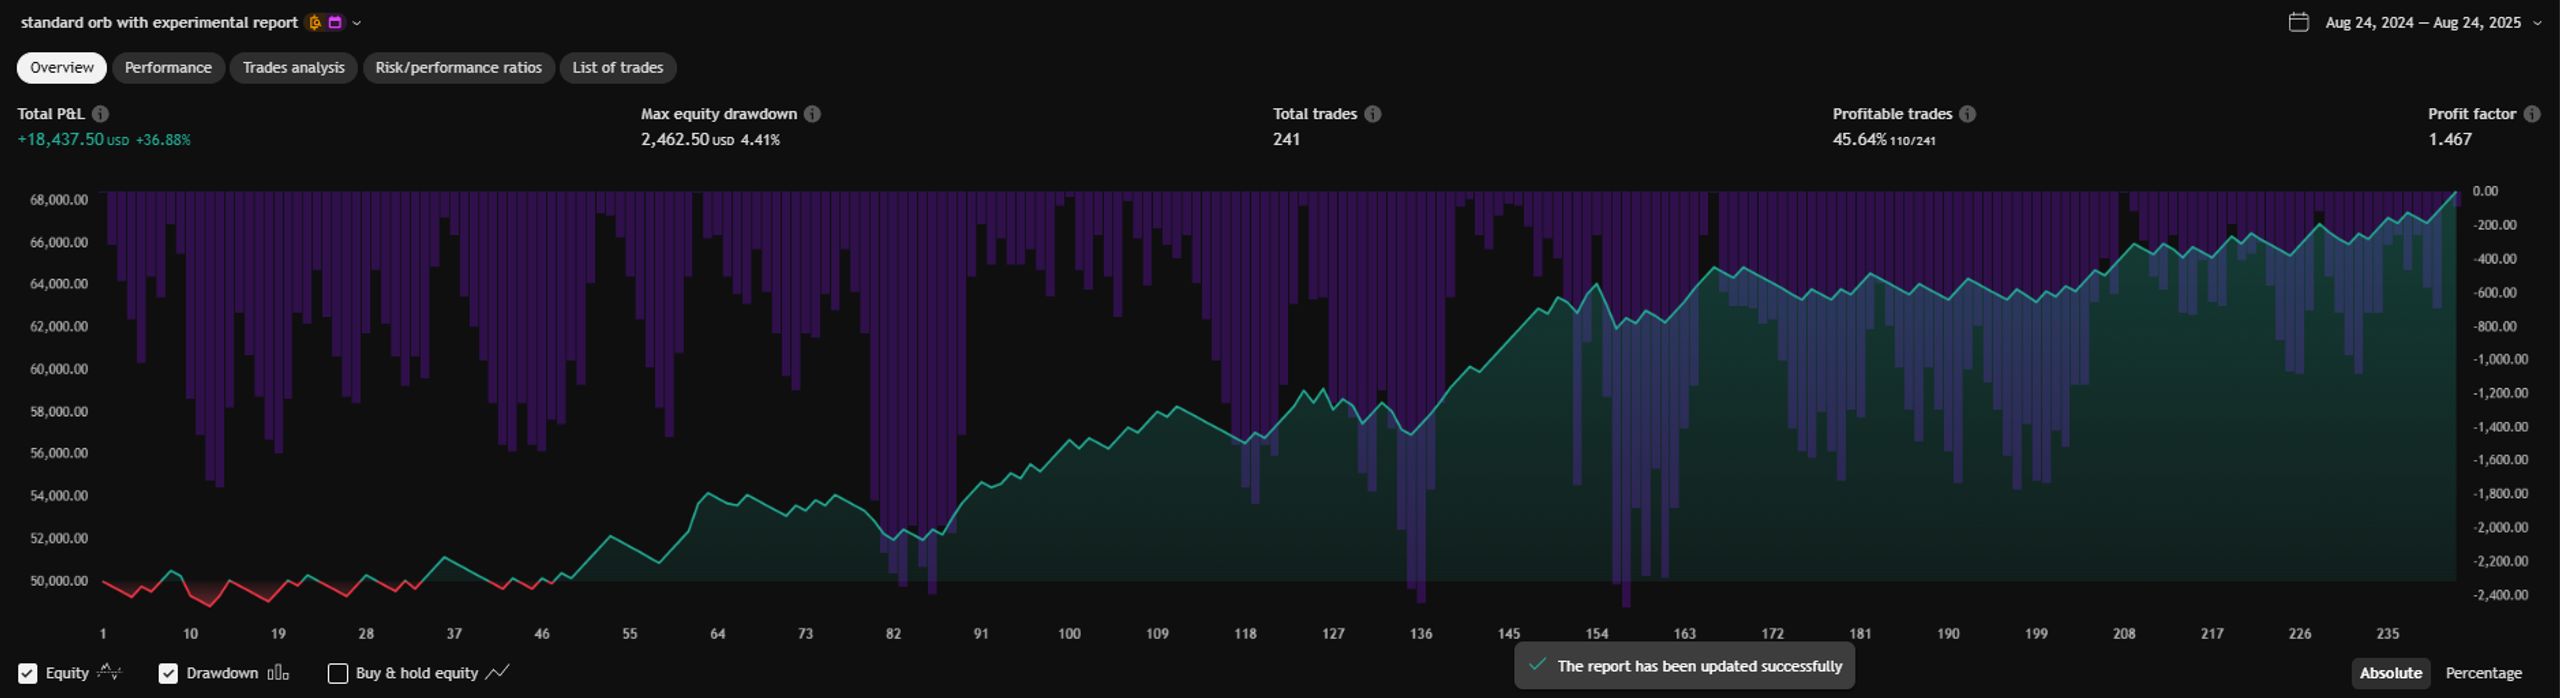This screenshot has height=698, width=2560.
Task: Click the drawdown percentage '4.41%'
Action: 760,141
